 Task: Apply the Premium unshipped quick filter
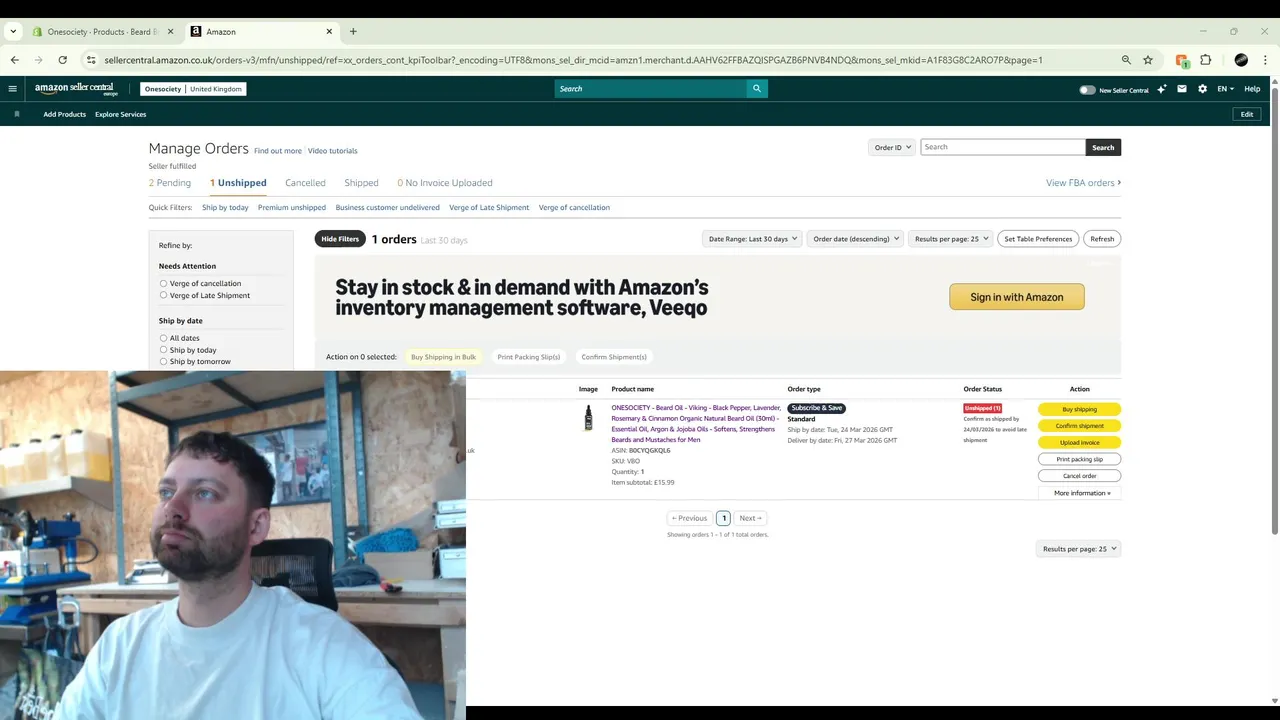(292, 207)
